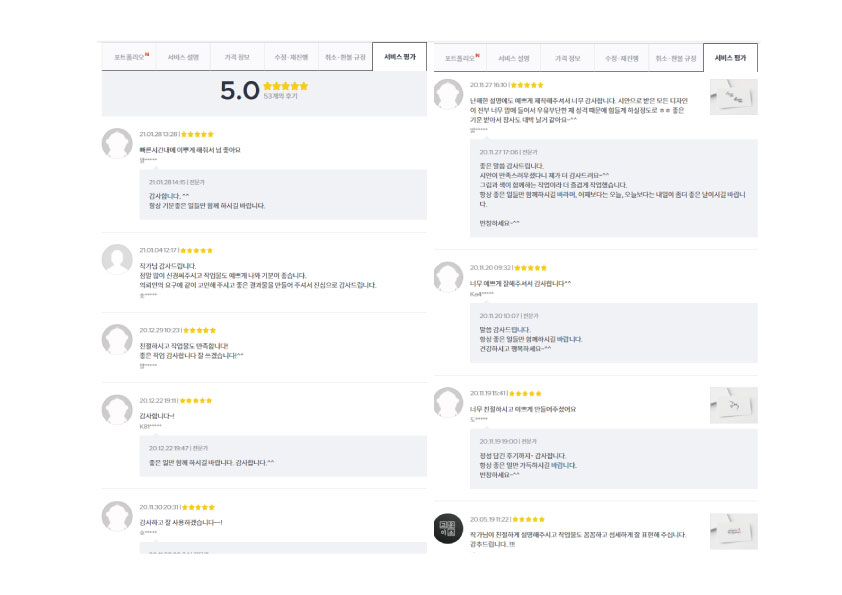
Task: Click the avatar beside the 20.12.29 10:23 review
Action: (117, 339)
